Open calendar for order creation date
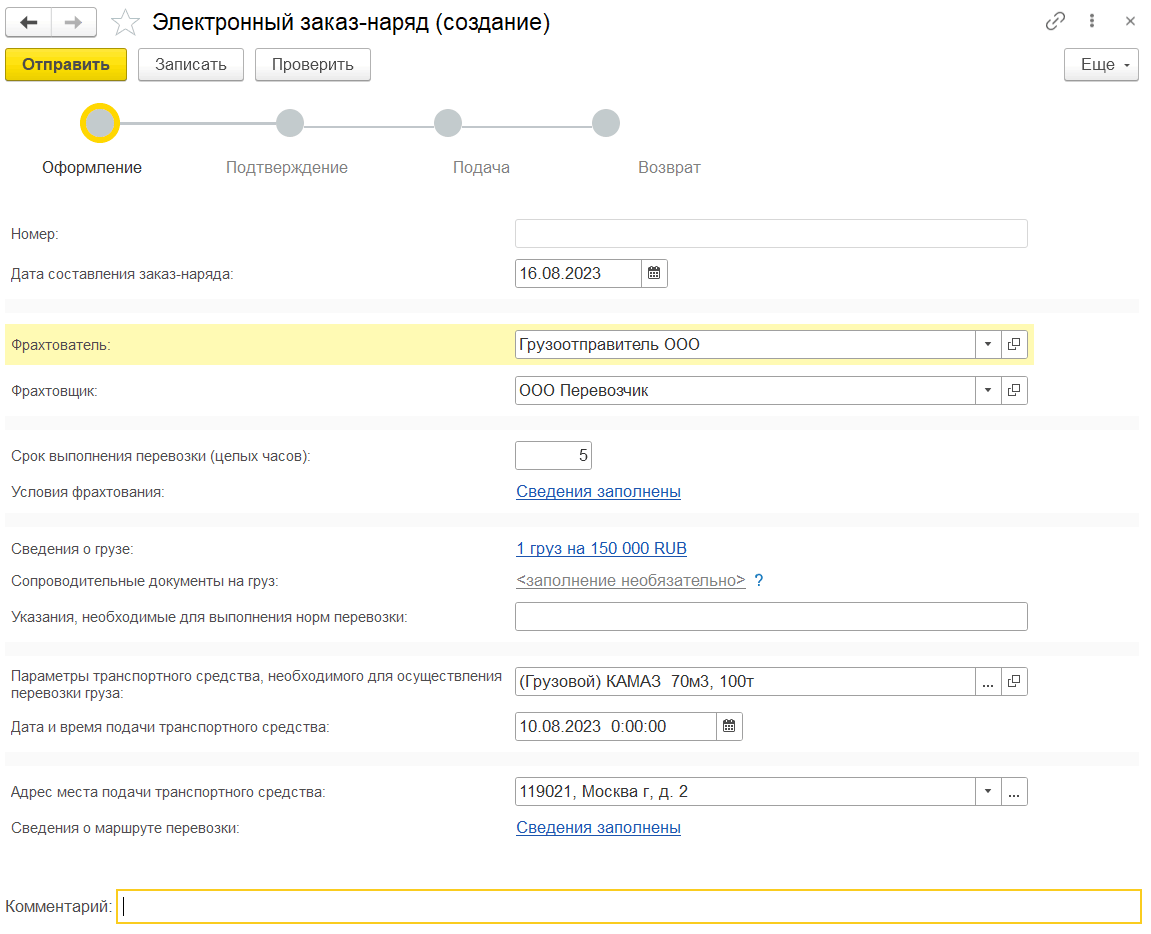Image resolution: width=1151 pixels, height=934 pixels. pyautogui.click(x=654, y=273)
